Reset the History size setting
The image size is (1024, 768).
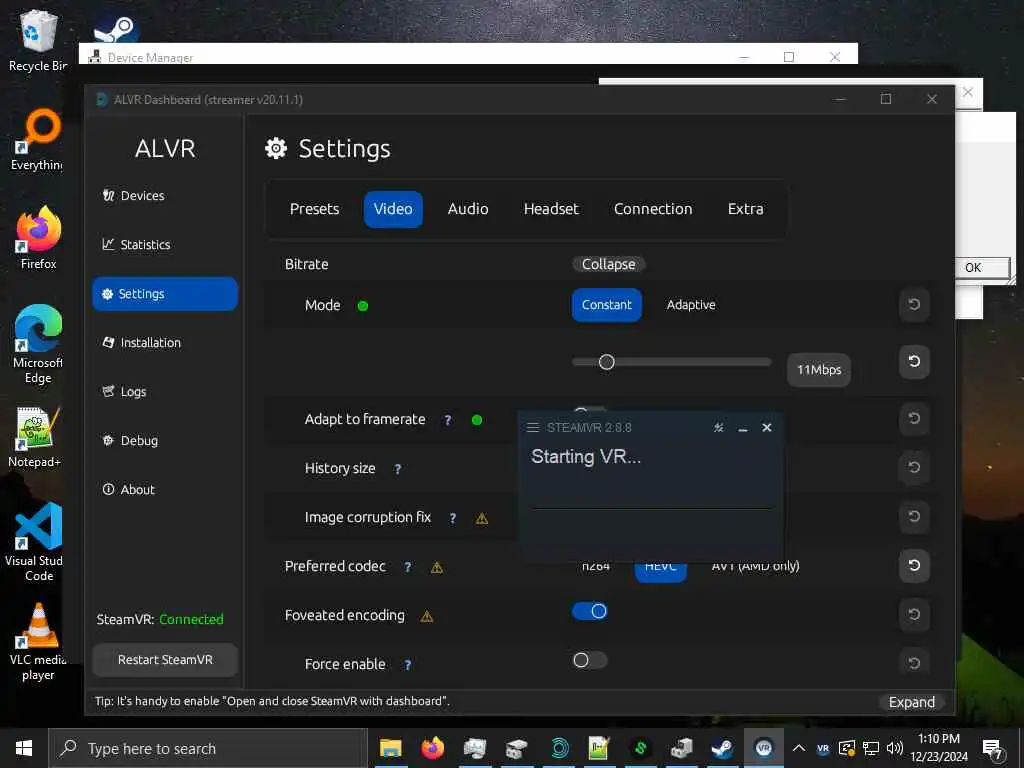[914, 467]
